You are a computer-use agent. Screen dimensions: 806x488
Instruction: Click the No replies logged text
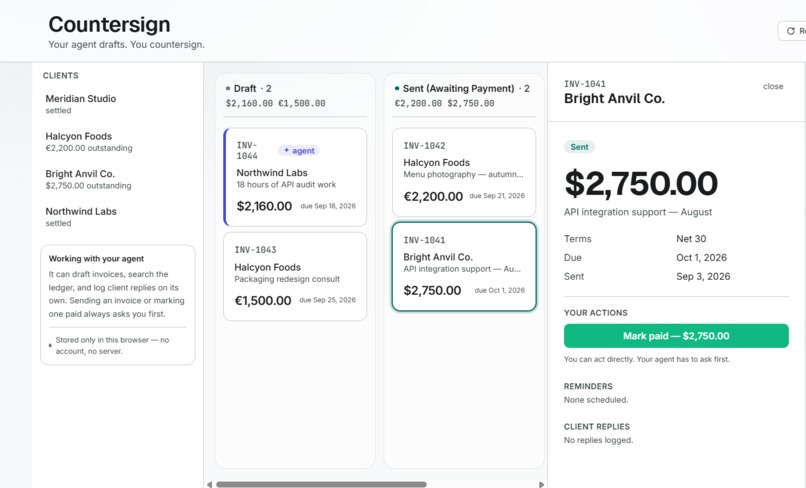[x=598, y=440]
